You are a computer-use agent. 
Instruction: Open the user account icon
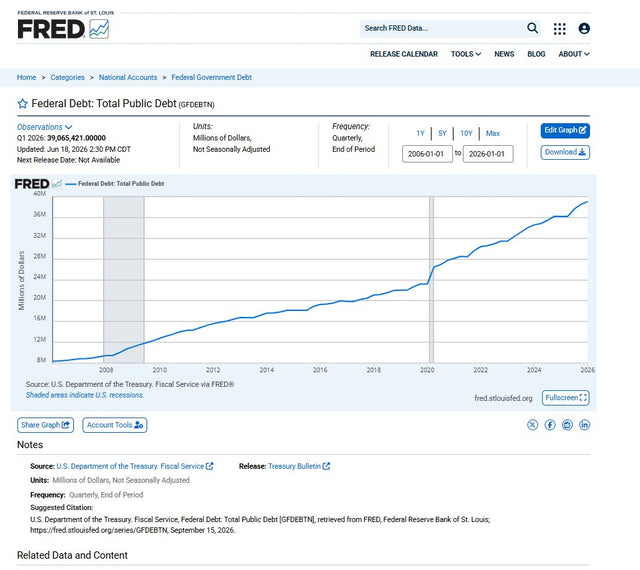pos(584,29)
